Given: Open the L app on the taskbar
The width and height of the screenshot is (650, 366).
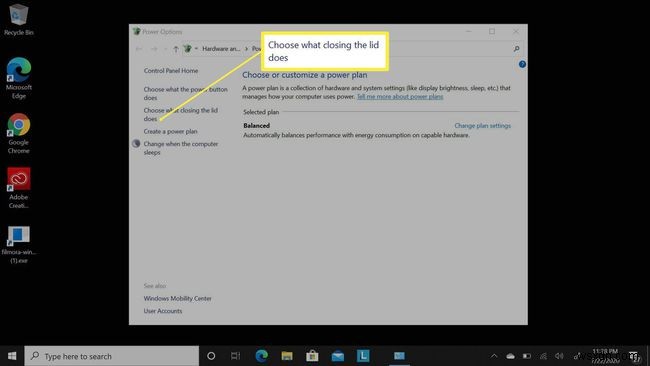Looking at the screenshot, I should click(363, 356).
